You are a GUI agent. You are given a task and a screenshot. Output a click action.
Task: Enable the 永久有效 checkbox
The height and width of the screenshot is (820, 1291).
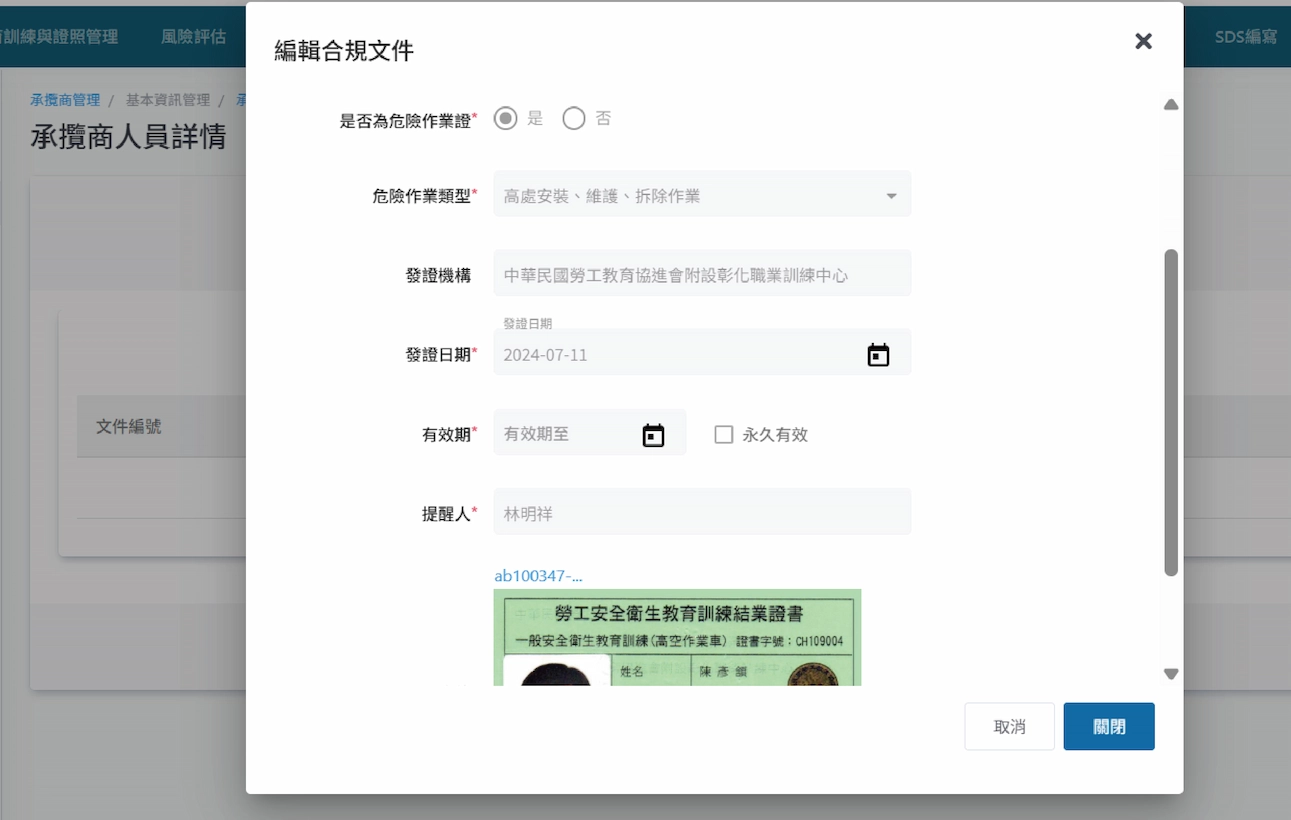click(x=724, y=435)
